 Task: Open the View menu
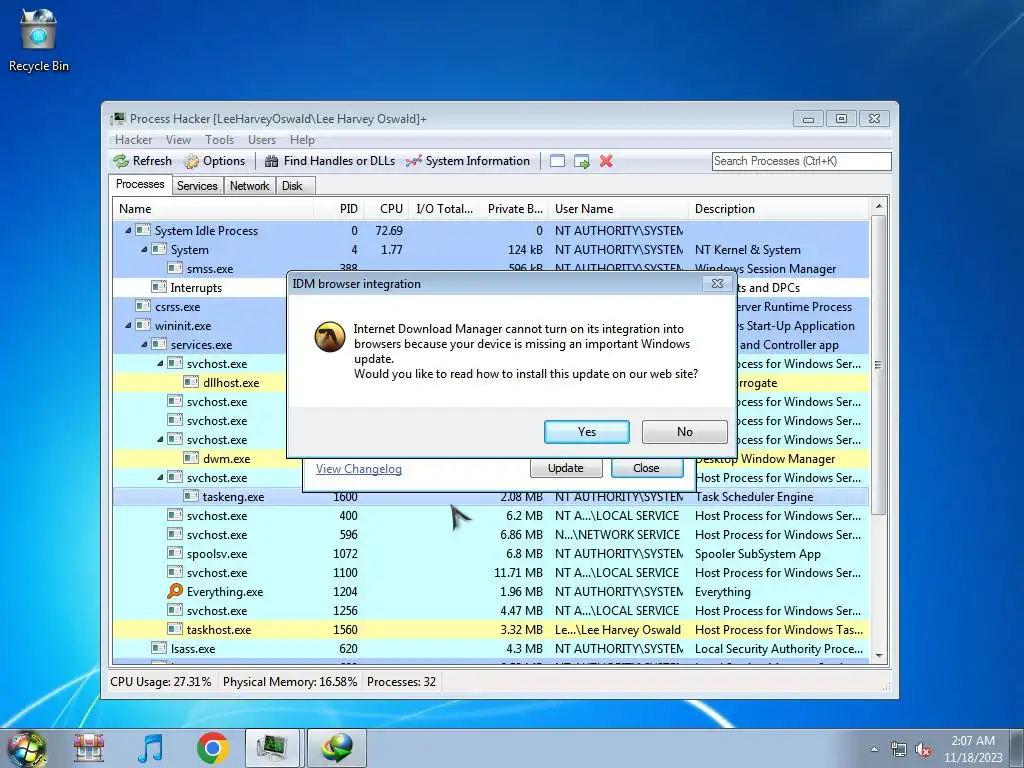point(178,140)
